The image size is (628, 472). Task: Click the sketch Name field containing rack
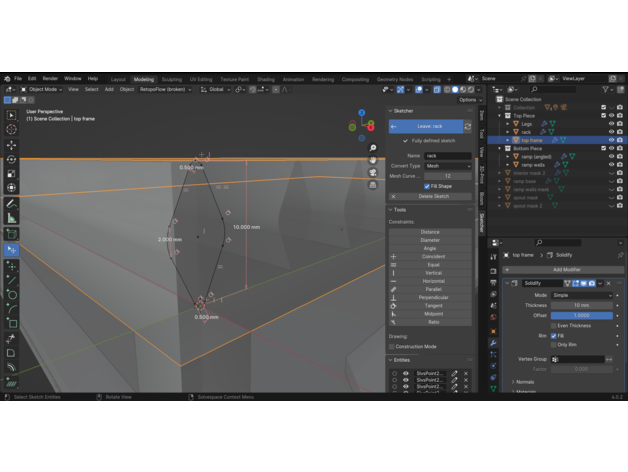[x=446, y=156]
